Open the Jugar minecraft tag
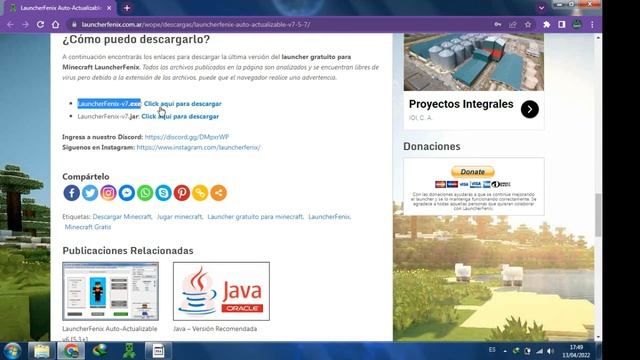This screenshot has height=360, width=640. 180,217
